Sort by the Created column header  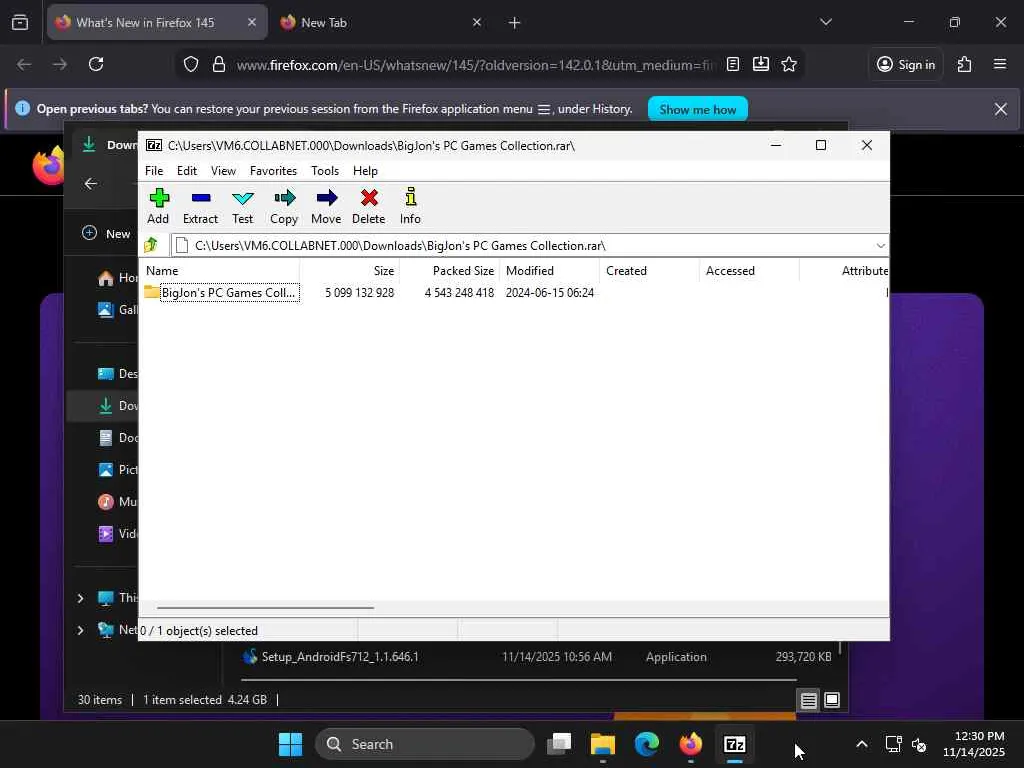click(x=650, y=270)
